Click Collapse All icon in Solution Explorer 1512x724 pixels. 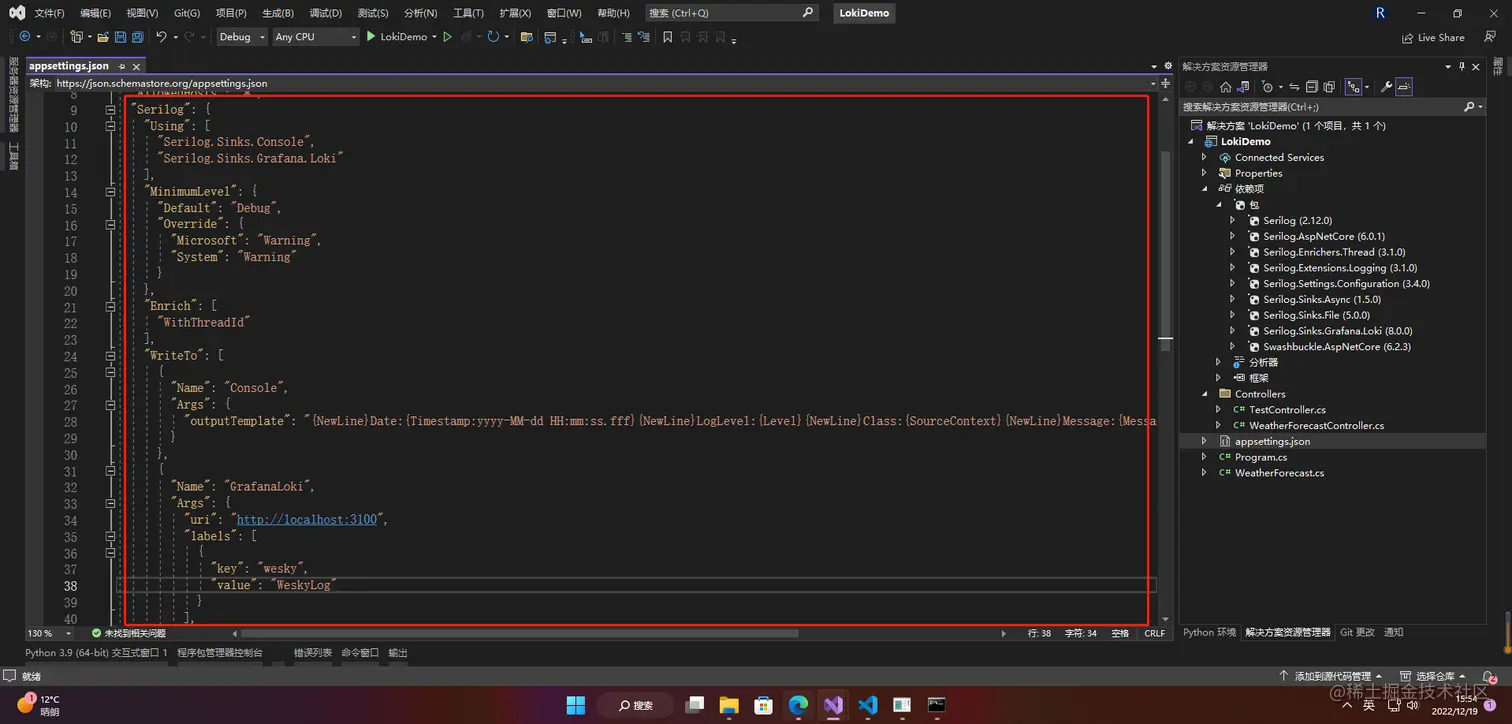1312,87
